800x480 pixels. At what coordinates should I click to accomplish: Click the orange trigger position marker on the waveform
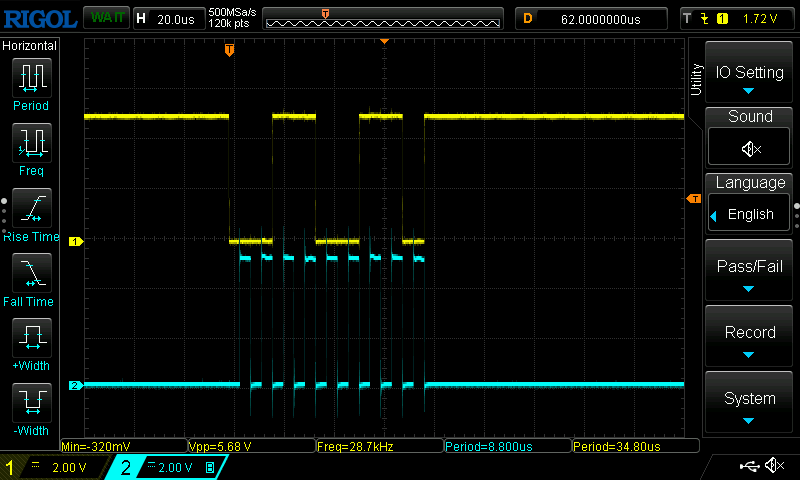(x=230, y=48)
